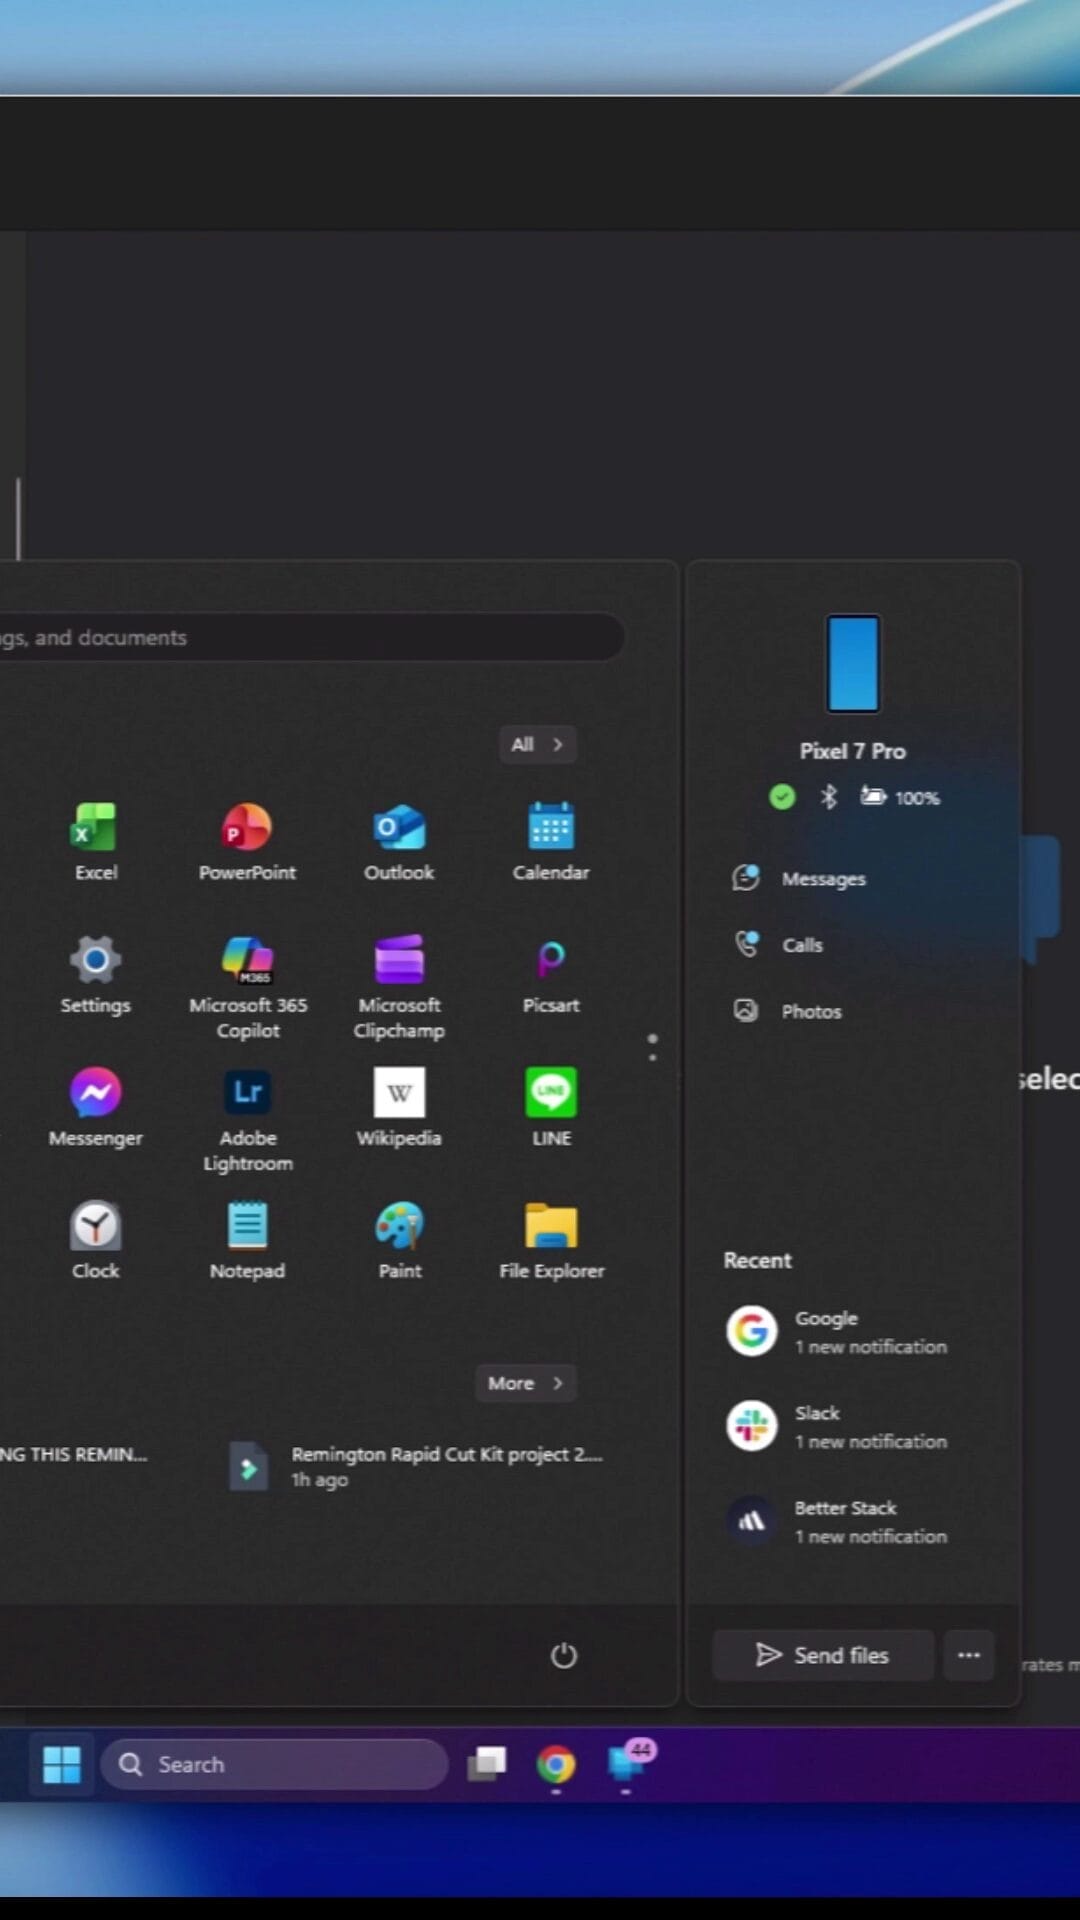The width and height of the screenshot is (1080, 1920).
Task: Open Settings gear app
Action: point(95,975)
